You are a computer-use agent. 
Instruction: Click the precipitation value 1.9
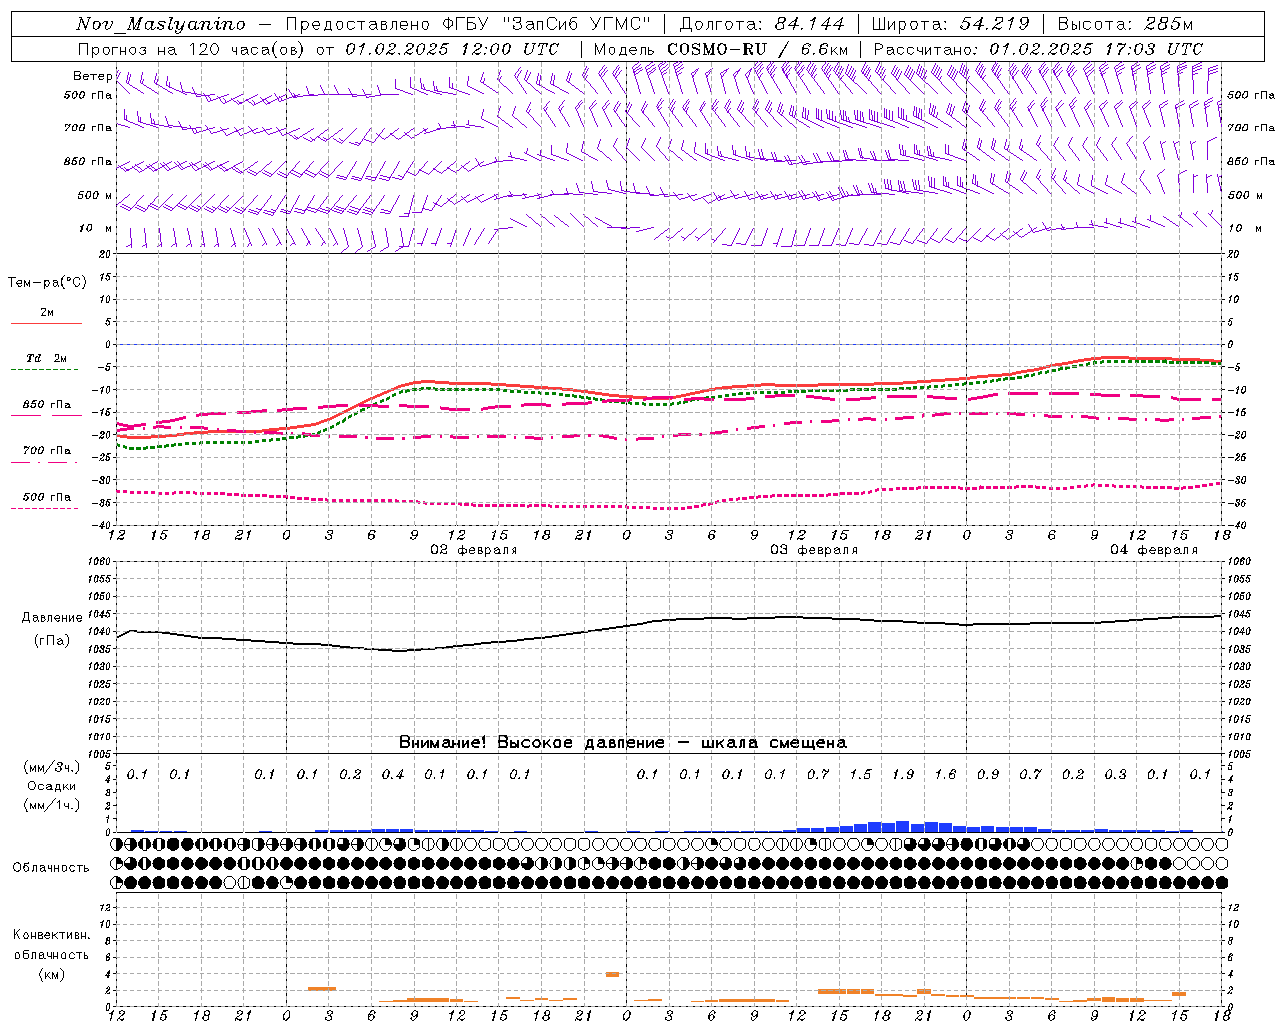(903, 774)
